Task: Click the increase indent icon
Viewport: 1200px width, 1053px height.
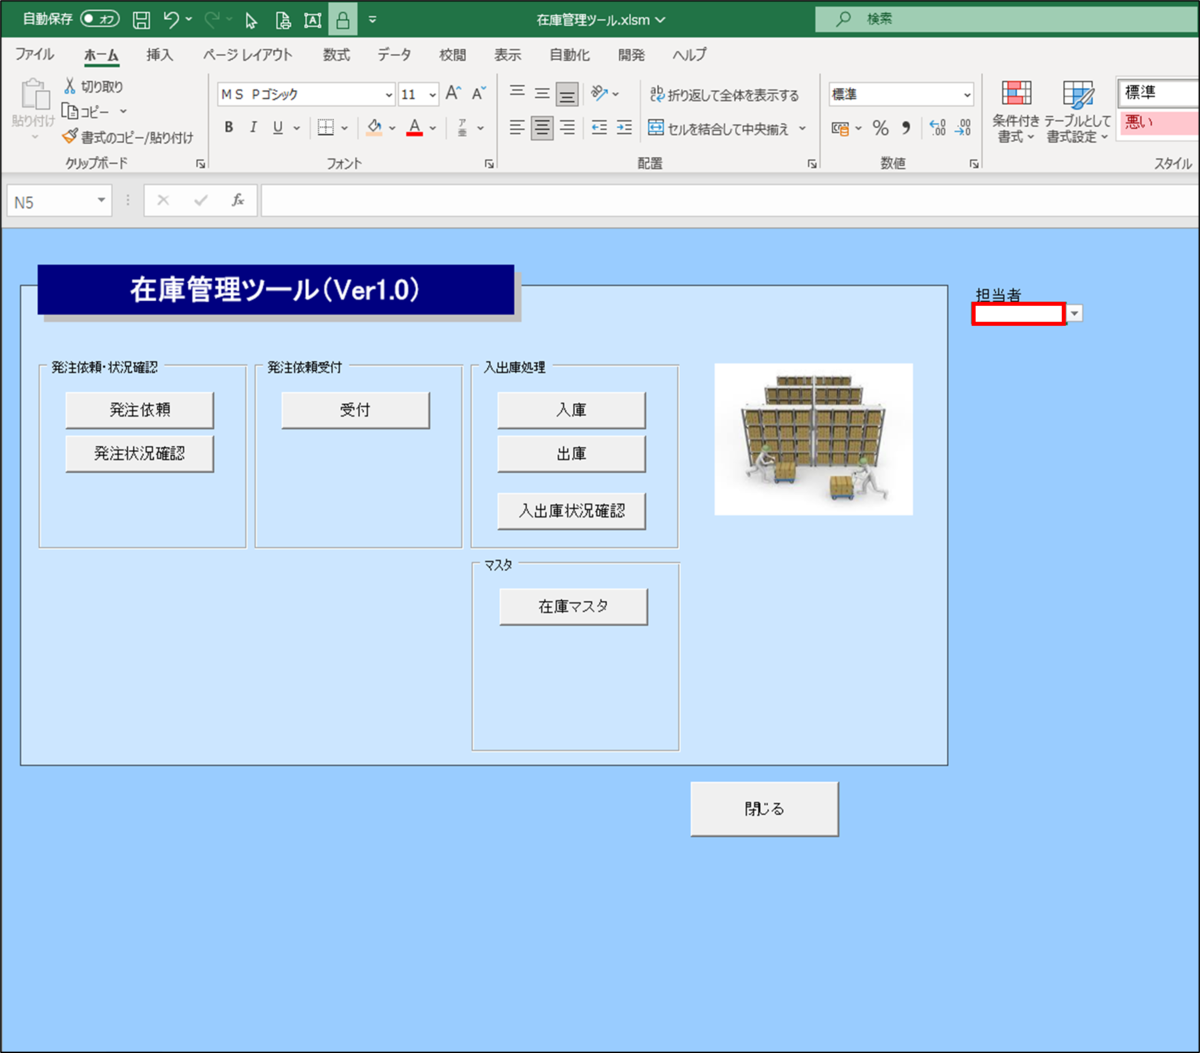Action: [624, 128]
